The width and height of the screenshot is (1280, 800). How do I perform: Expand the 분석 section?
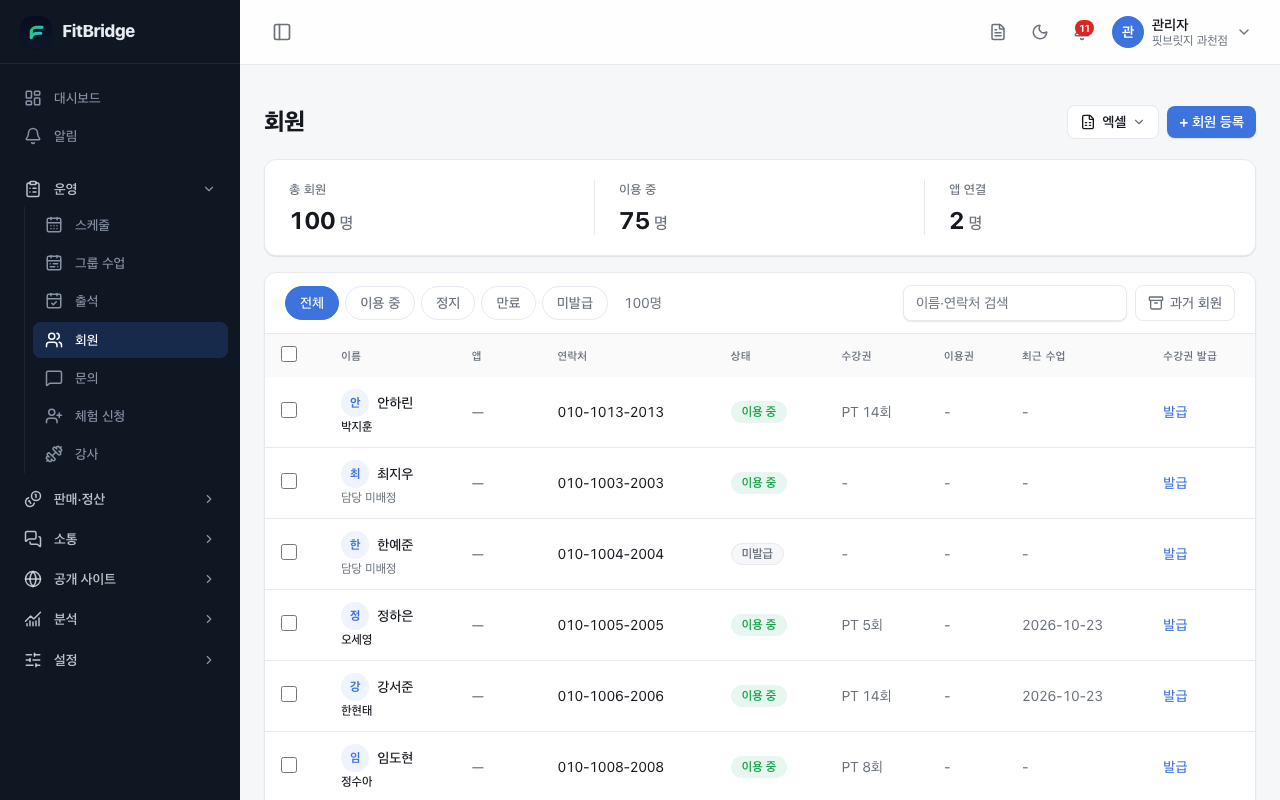120,619
